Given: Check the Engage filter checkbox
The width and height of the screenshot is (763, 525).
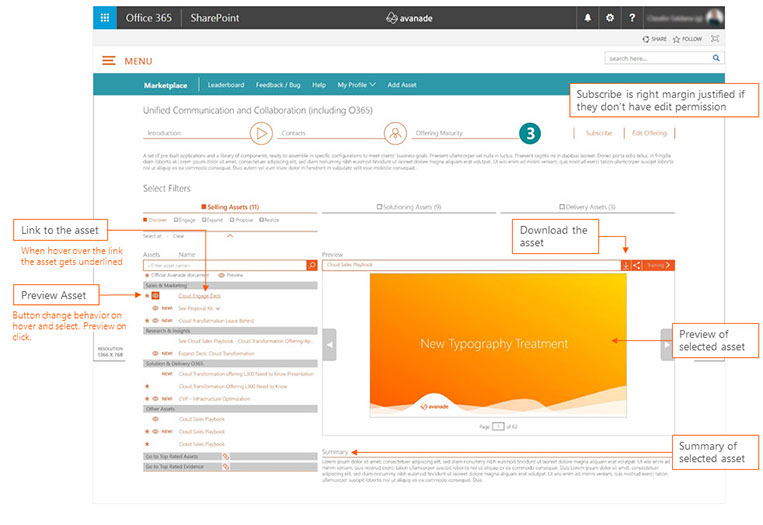Looking at the screenshot, I should click(x=176, y=219).
